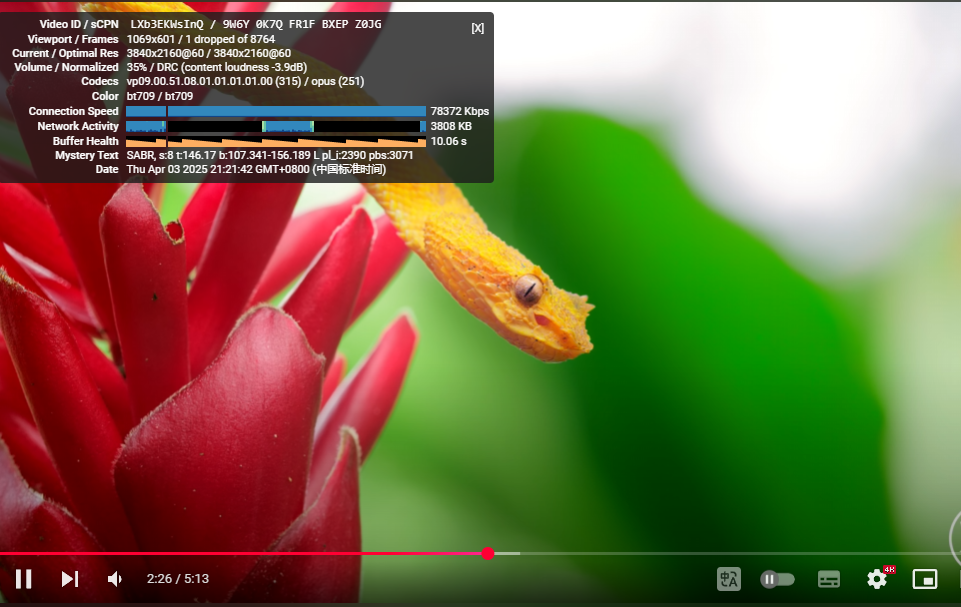Click the 2:26 / 5:13 time display
The image size is (961, 607).
[178, 579]
